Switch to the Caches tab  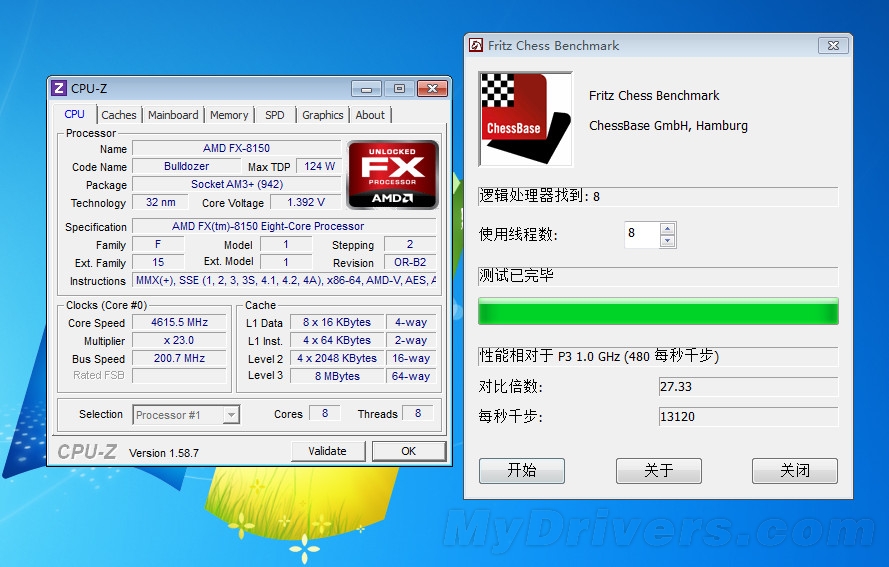tap(119, 115)
